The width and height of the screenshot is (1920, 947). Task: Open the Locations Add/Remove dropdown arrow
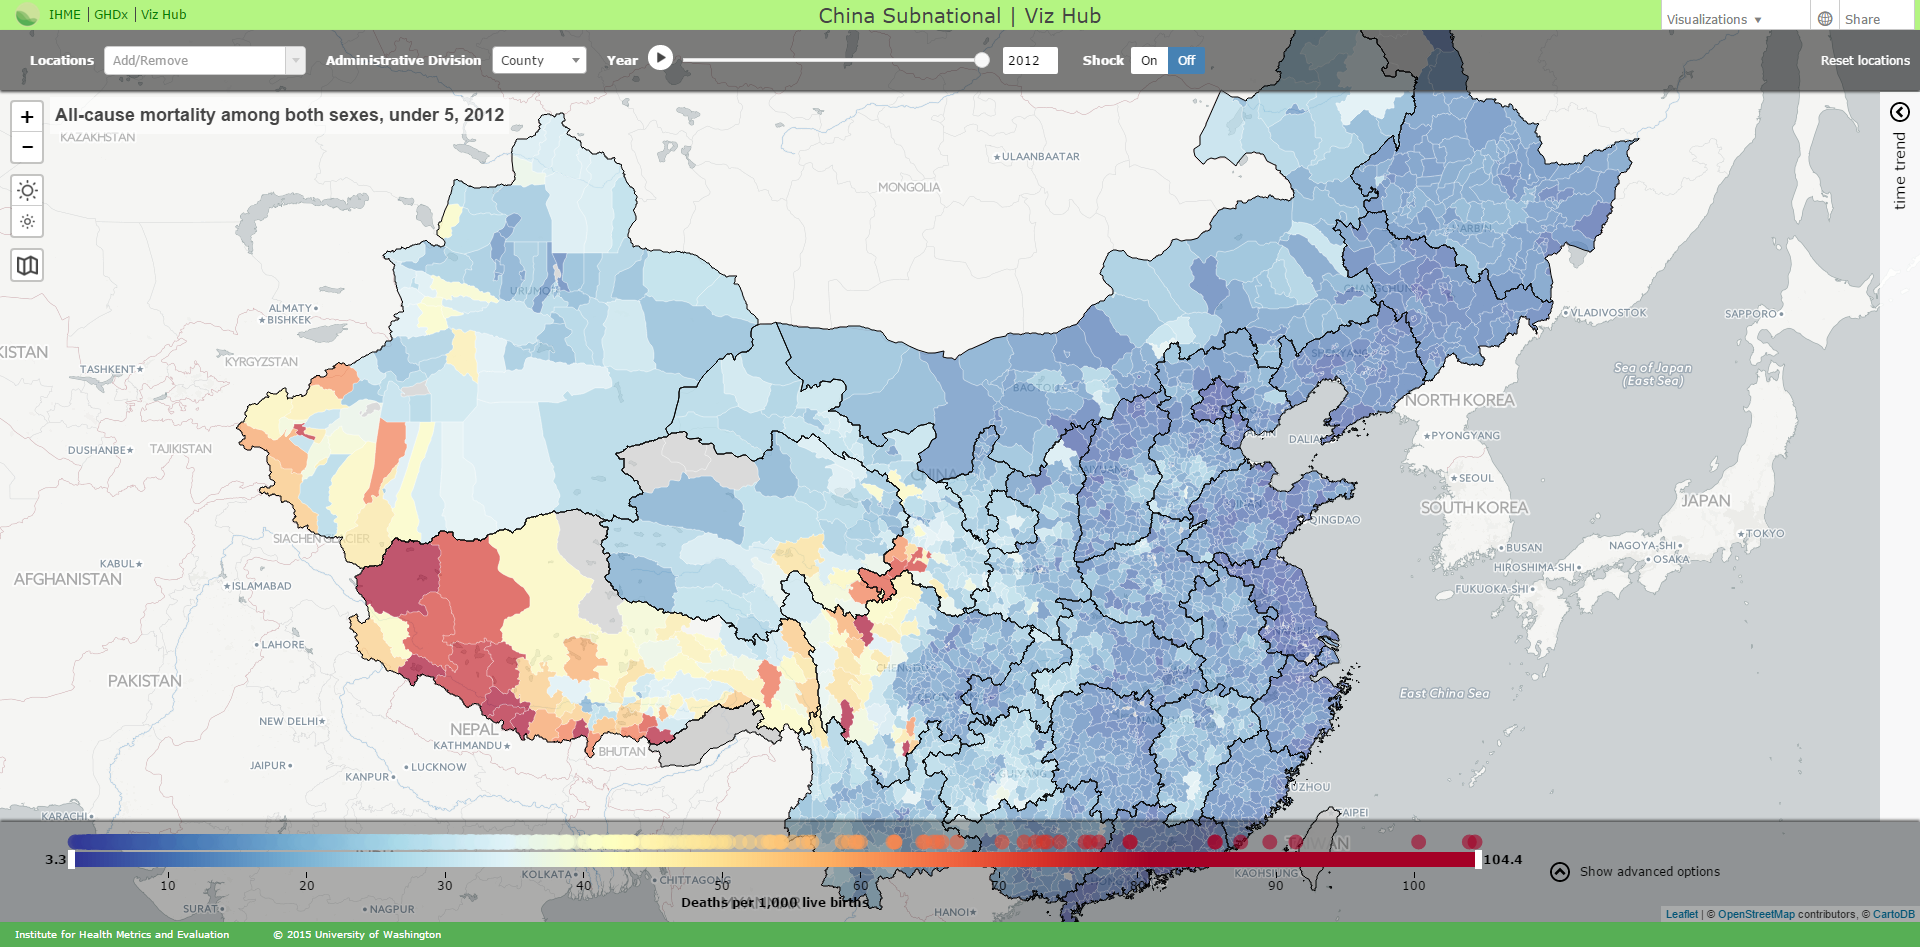pyautogui.click(x=295, y=61)
